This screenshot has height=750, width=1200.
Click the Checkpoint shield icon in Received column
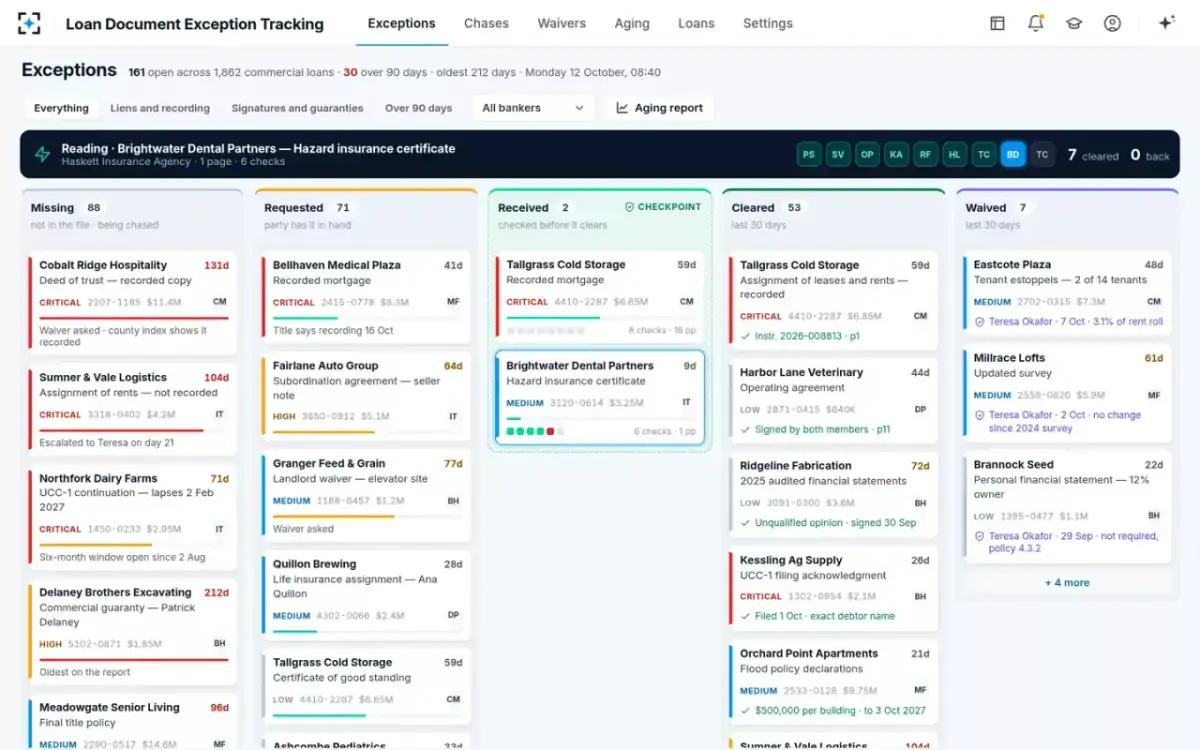tap(629, 207)
